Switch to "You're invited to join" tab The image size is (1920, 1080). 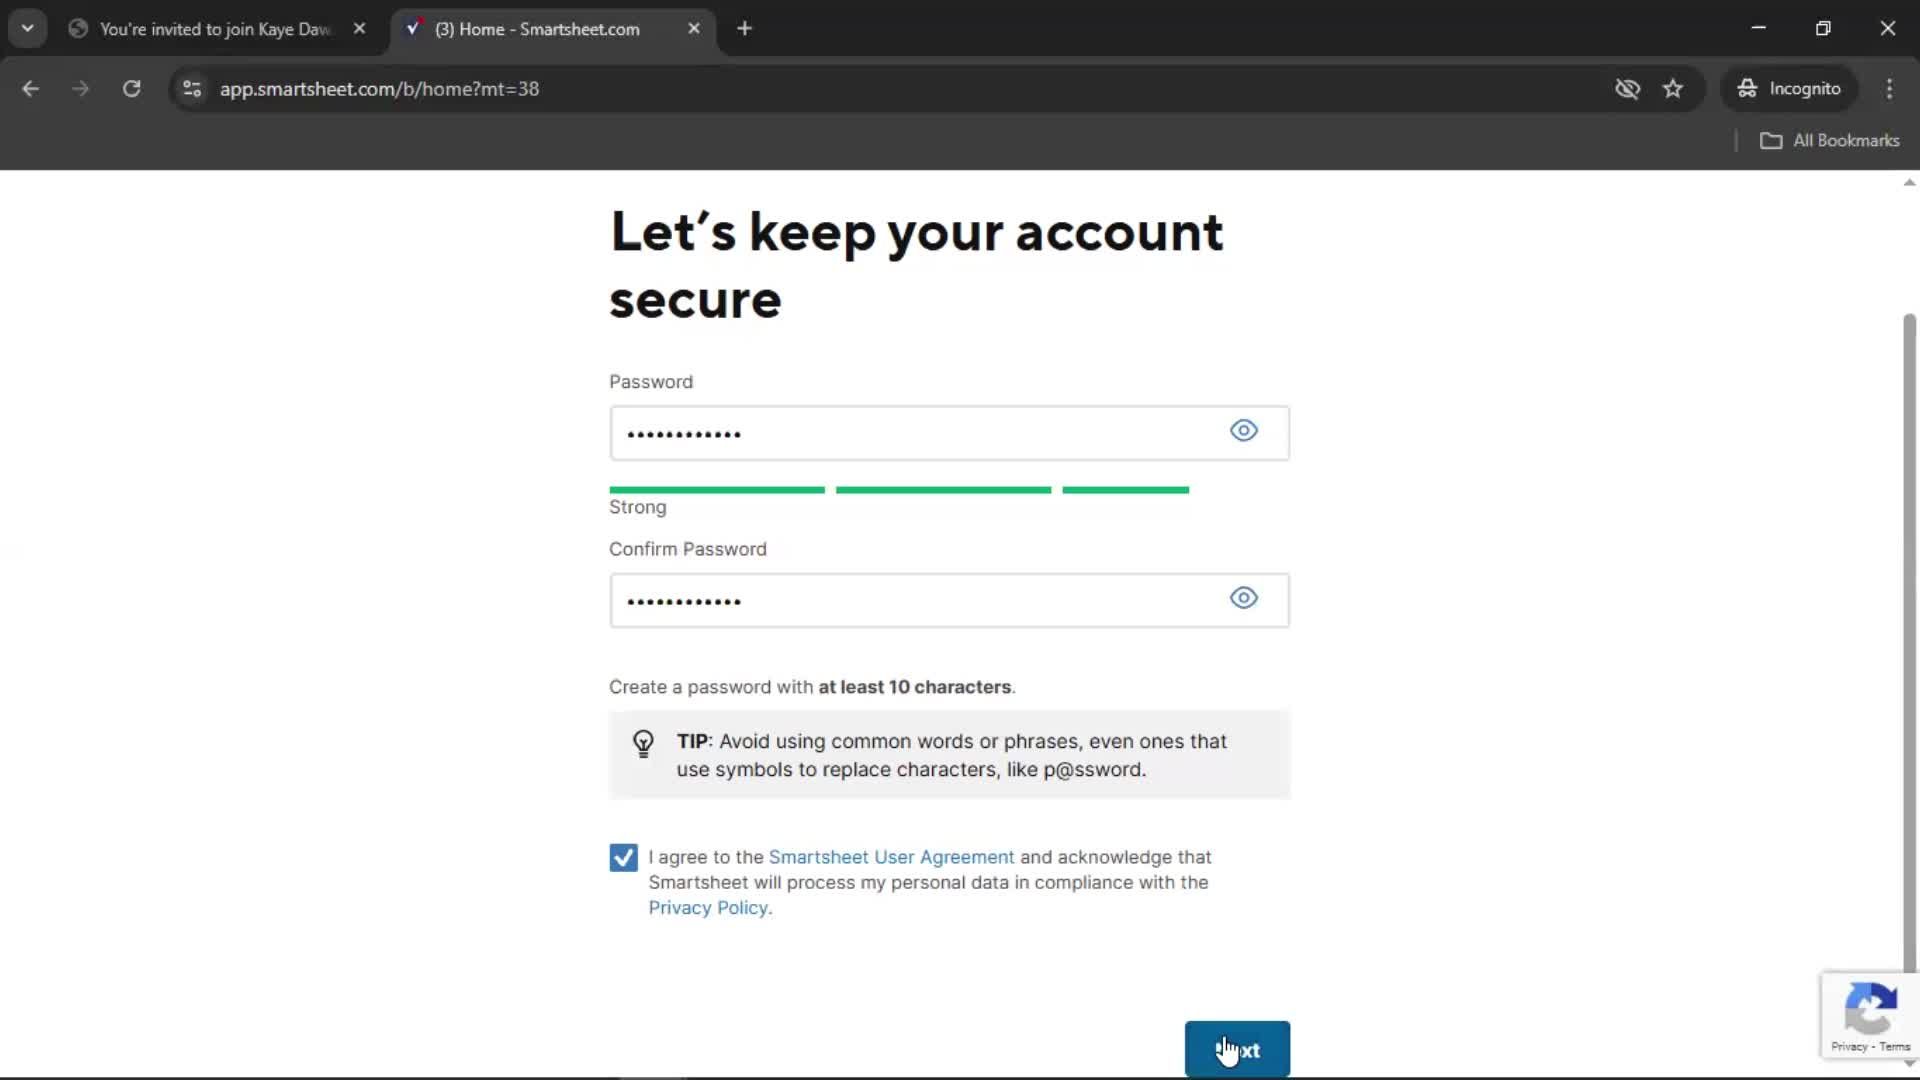point(215,29)
